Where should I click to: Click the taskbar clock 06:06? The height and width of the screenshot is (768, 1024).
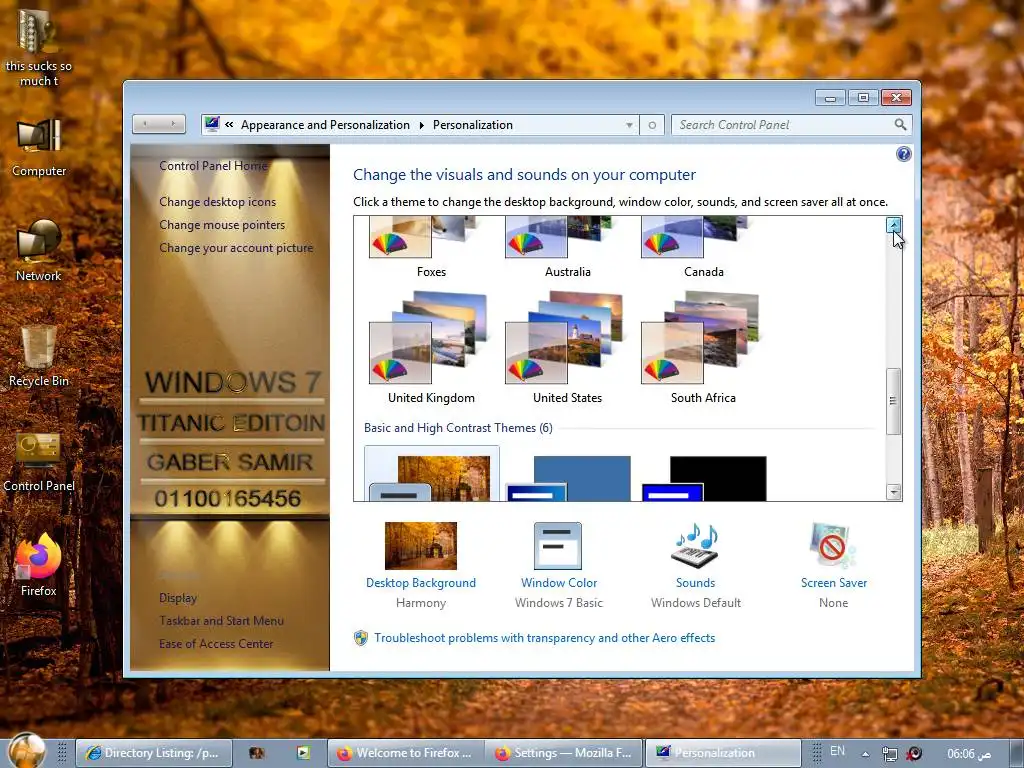tap(969, 754)
